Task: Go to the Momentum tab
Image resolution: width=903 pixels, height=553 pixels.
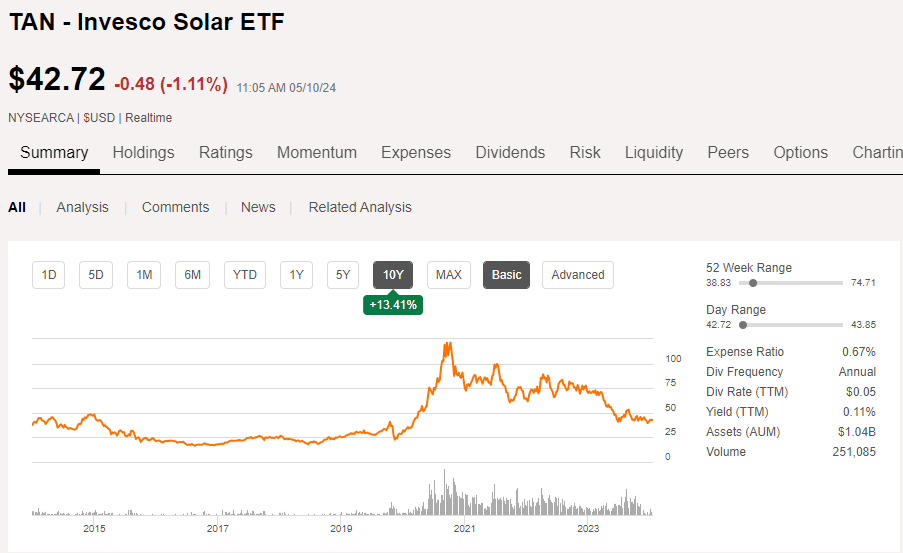Action: 316,152
